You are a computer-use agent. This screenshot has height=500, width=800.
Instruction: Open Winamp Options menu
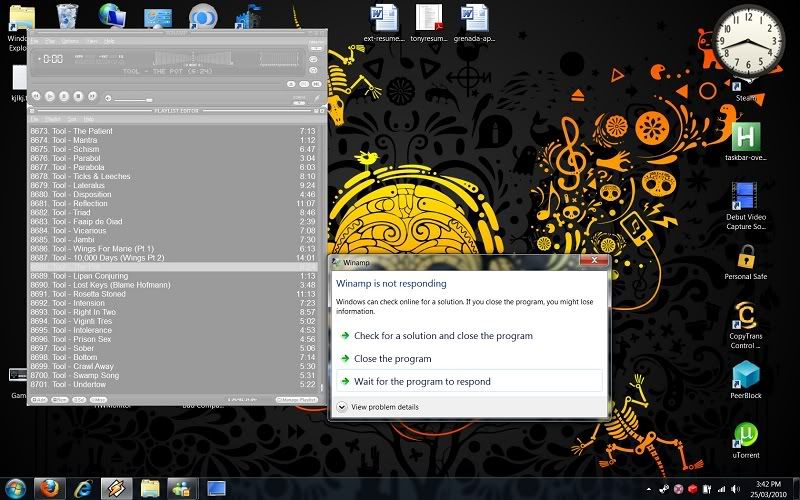(x=70, y=41)
